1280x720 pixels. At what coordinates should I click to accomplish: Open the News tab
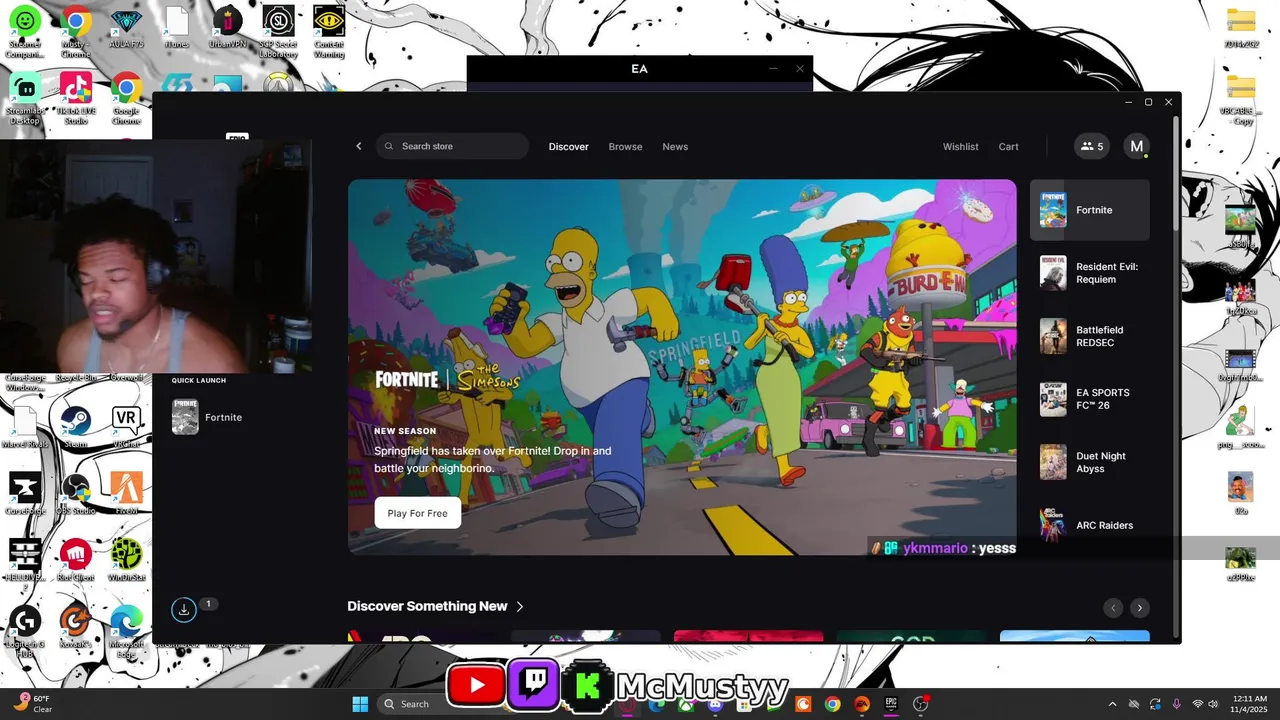675,146
